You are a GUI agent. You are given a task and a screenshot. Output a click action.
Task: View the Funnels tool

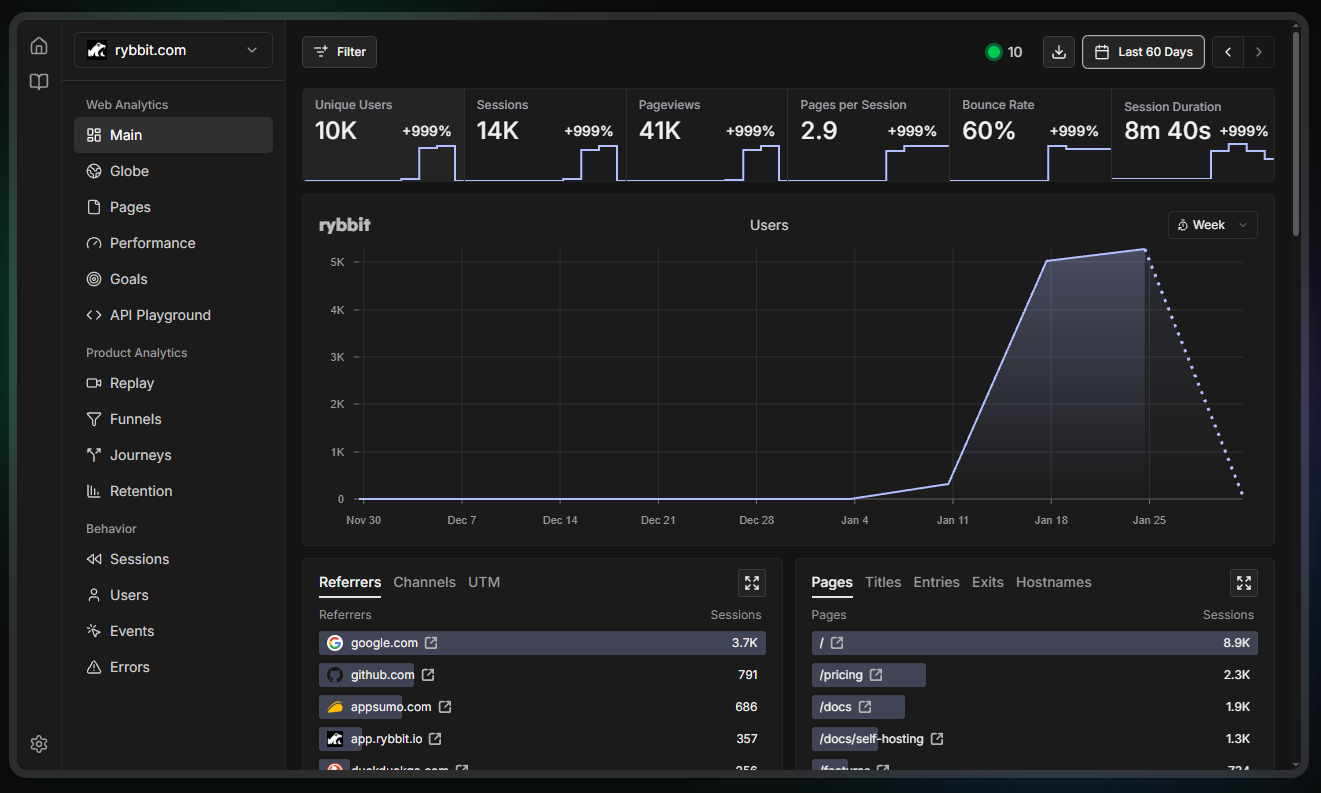click(134, 419)
